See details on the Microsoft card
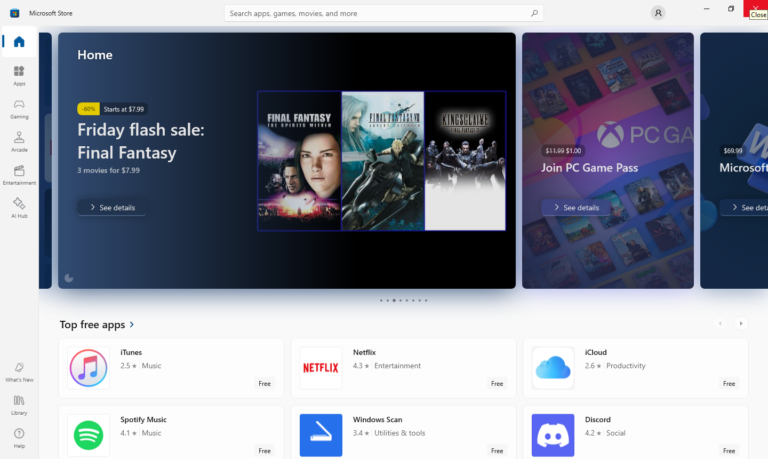This screenshot has width=768, height=459. 744,207
